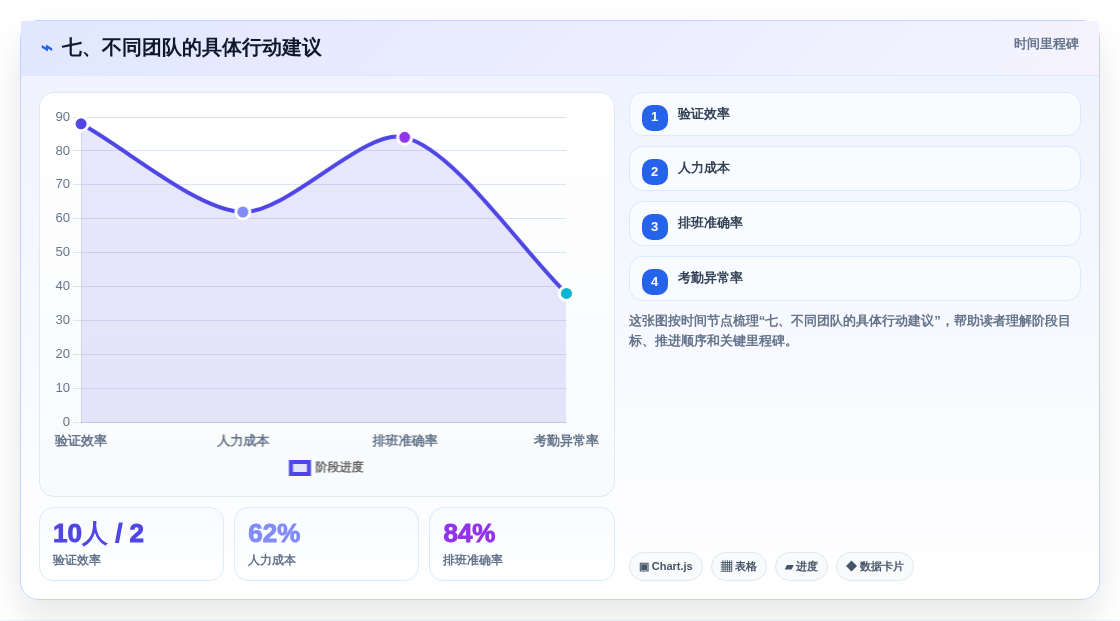Click the 84% 排班准确率 stat card
Image resolution: width=1120 pixels, height=621 pixels.
[521, 544]
